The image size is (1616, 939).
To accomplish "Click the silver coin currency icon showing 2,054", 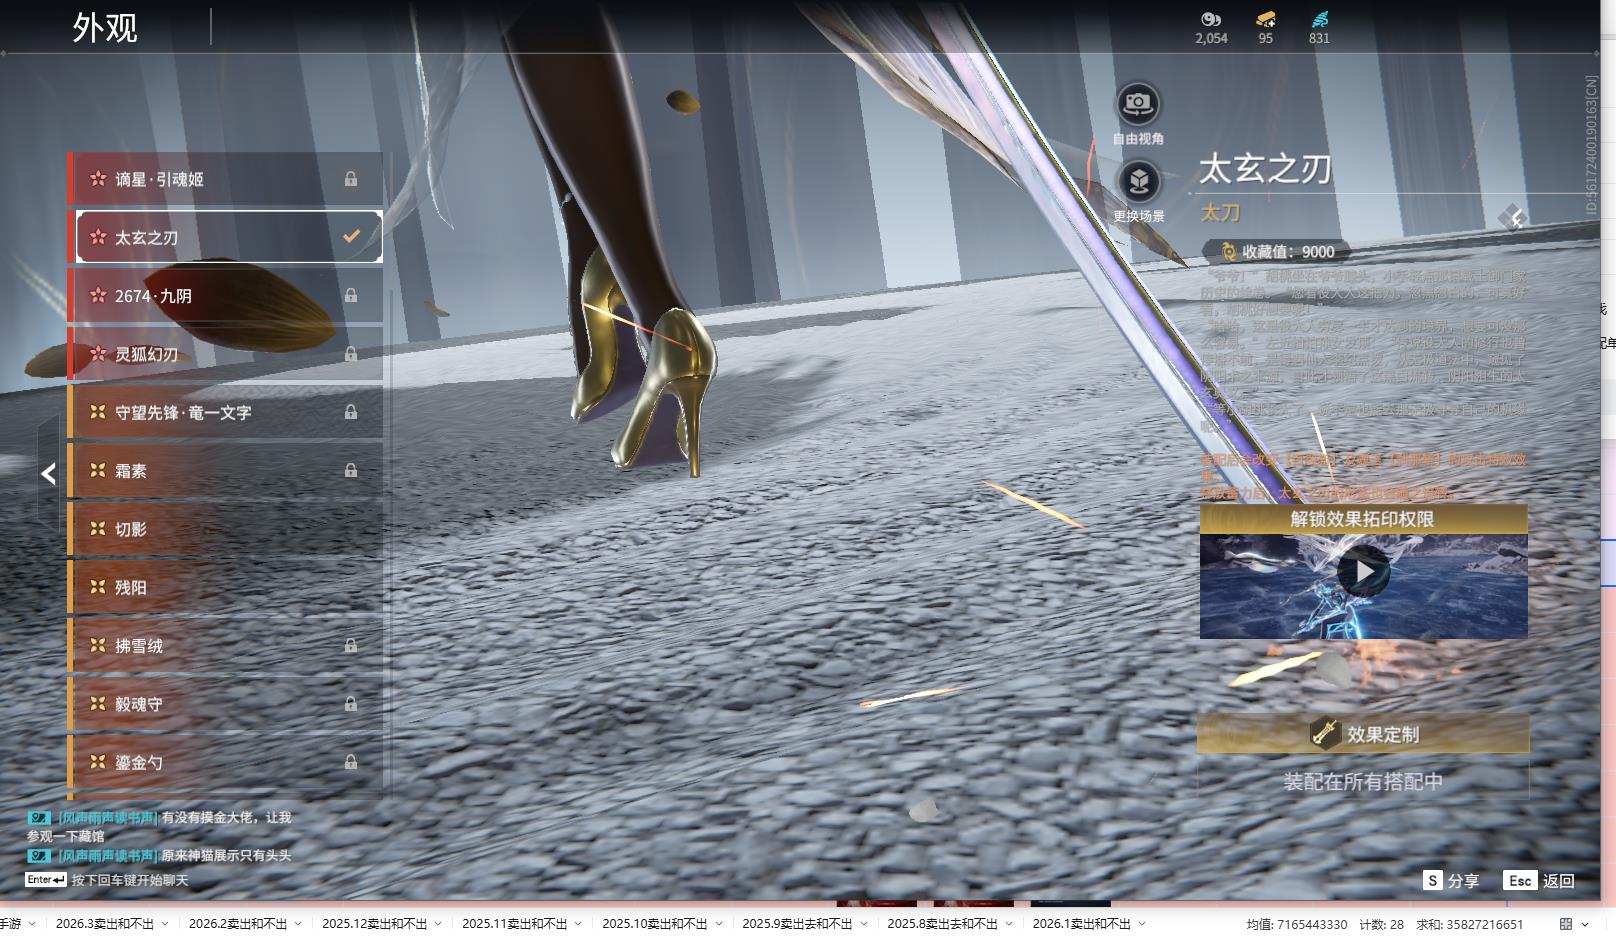I will [x=1210, y=19].
